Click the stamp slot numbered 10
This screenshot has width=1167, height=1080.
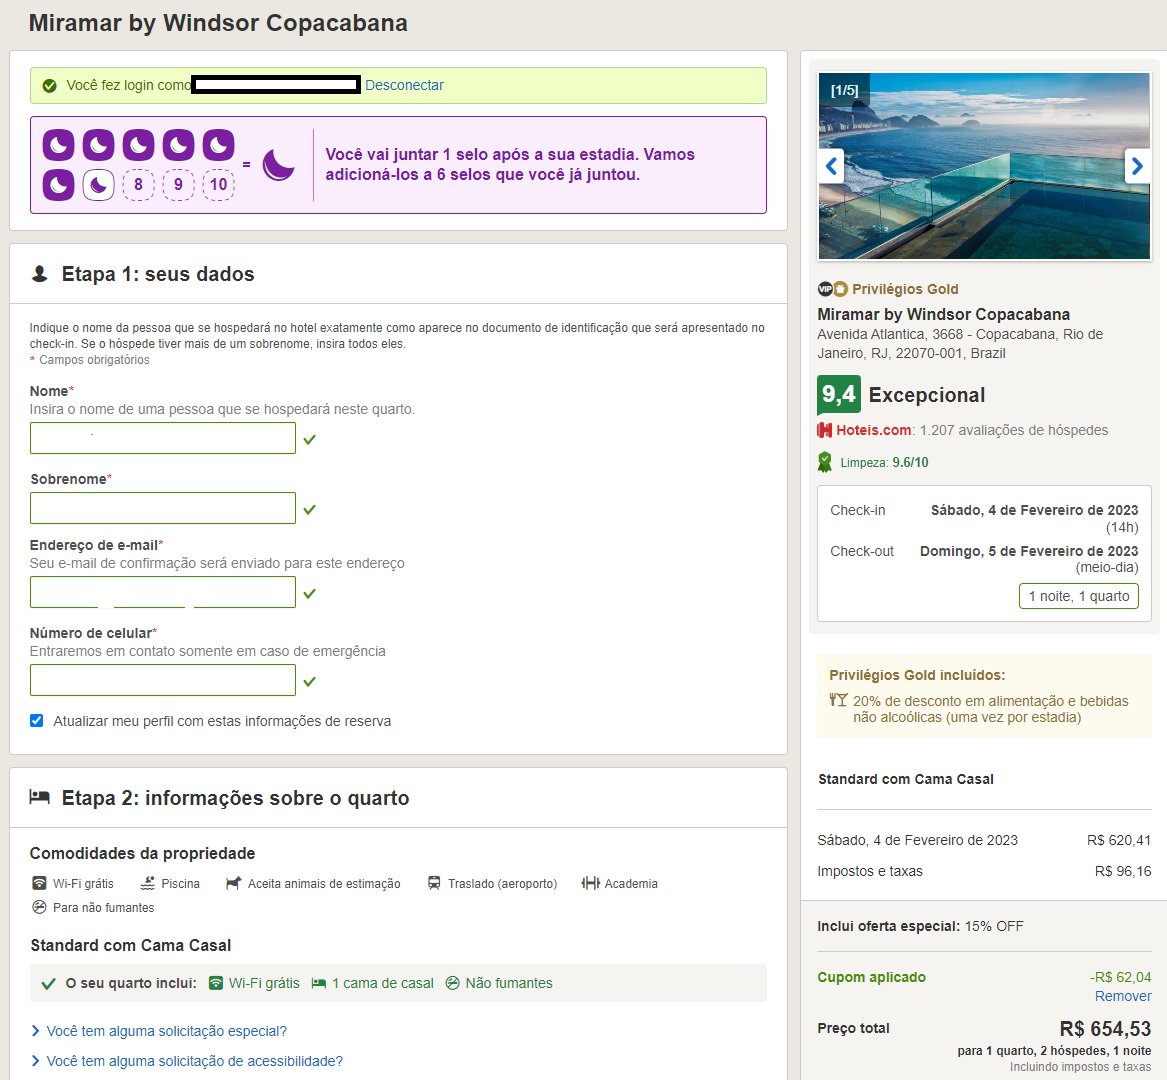click(x=219, y=185)
